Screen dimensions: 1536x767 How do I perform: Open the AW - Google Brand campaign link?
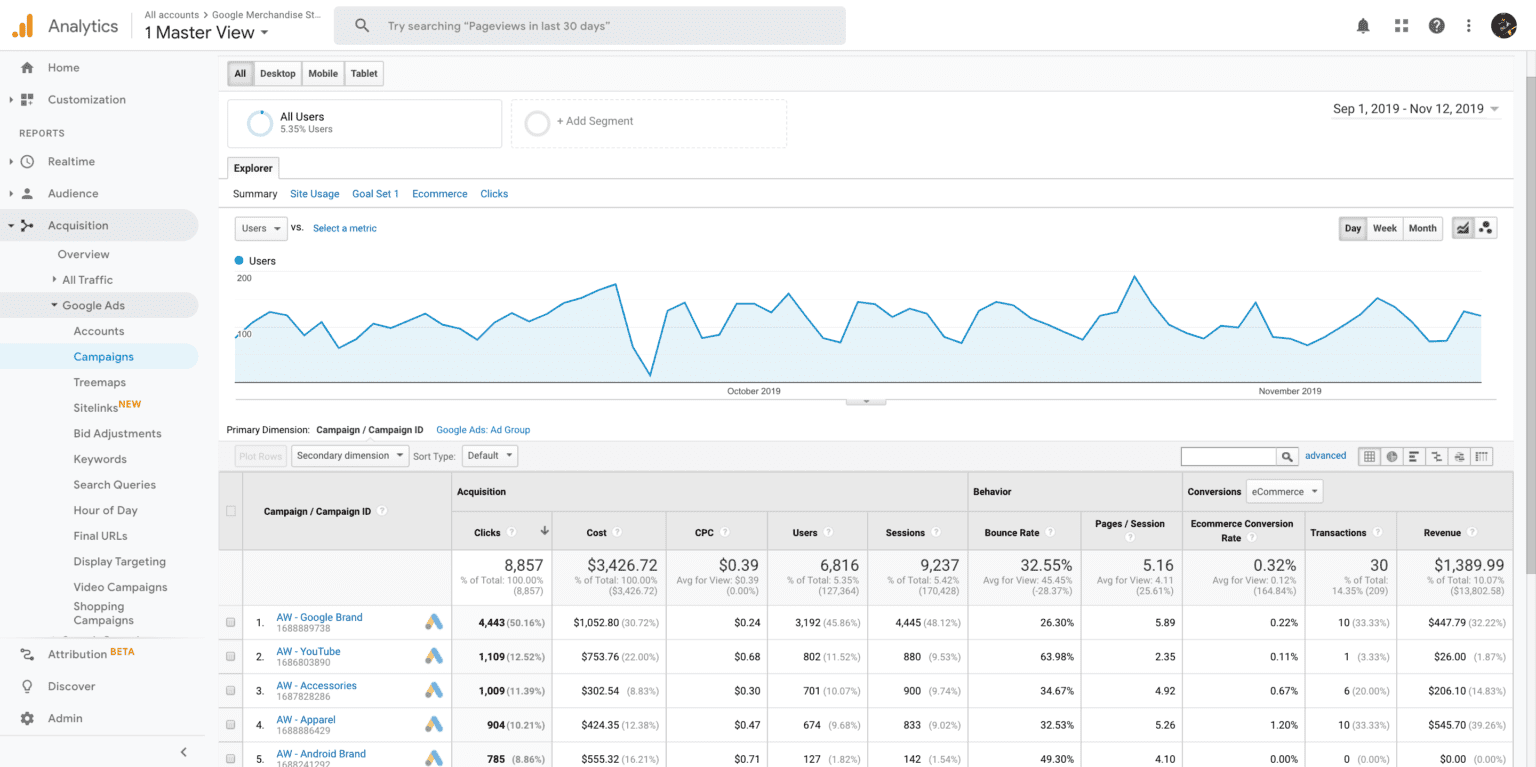click(x=320, y=617)
